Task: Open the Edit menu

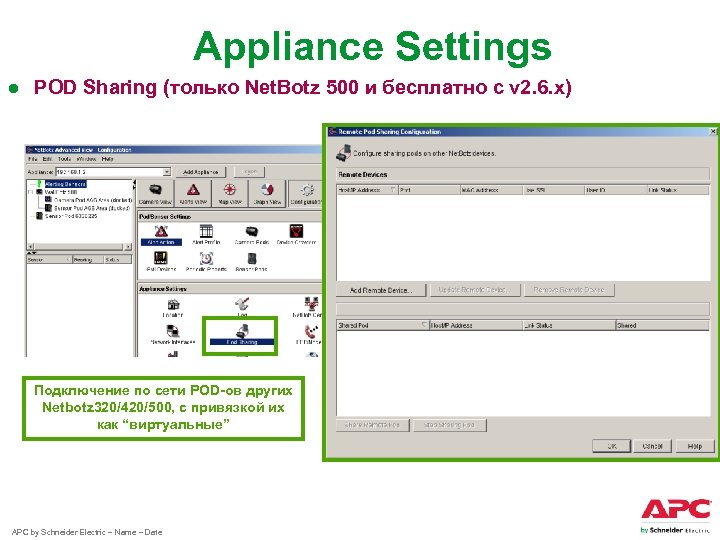Action: (x=47, y=159)
